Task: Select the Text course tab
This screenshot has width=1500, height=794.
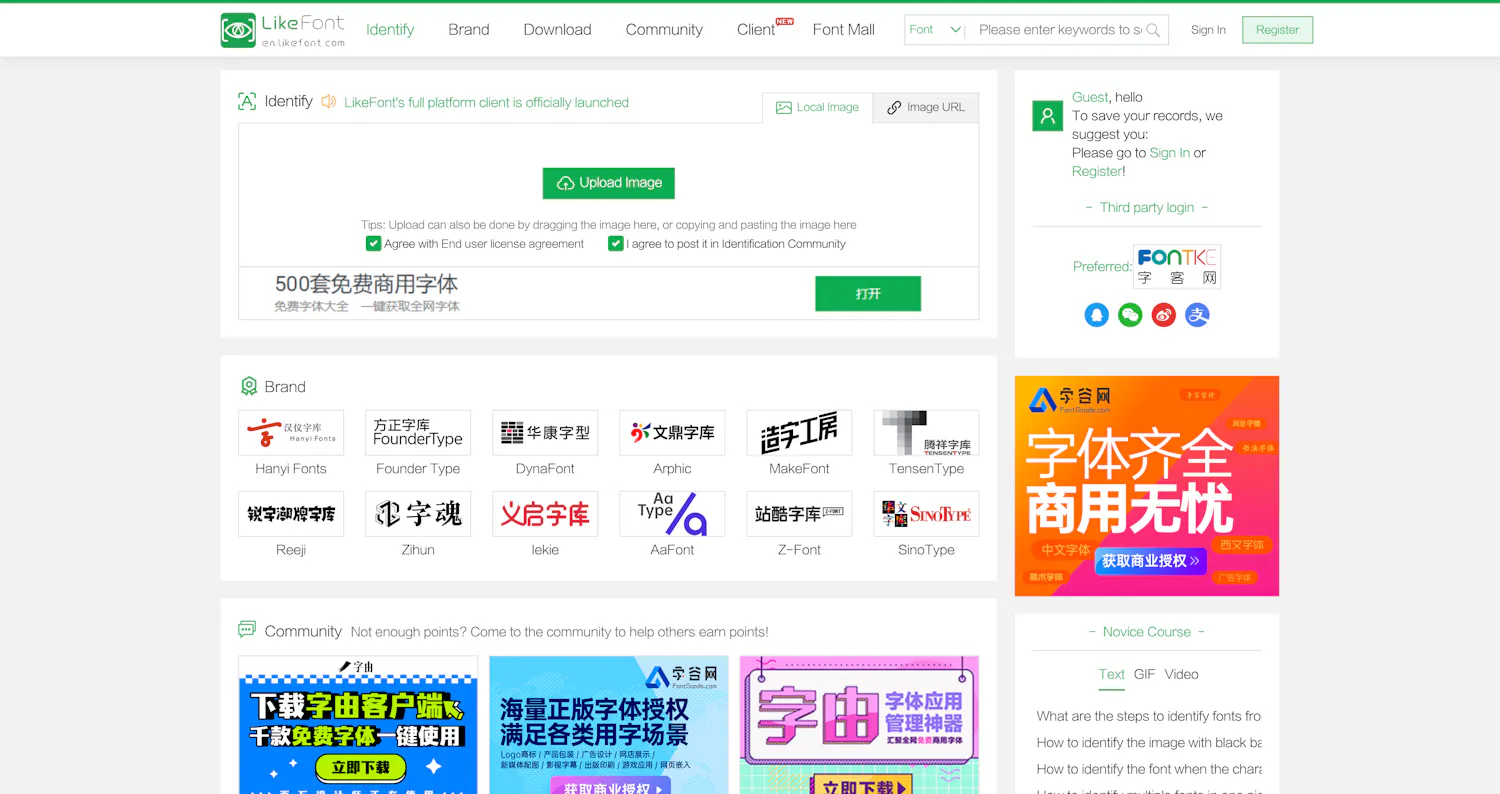Action: point(1112,674)
